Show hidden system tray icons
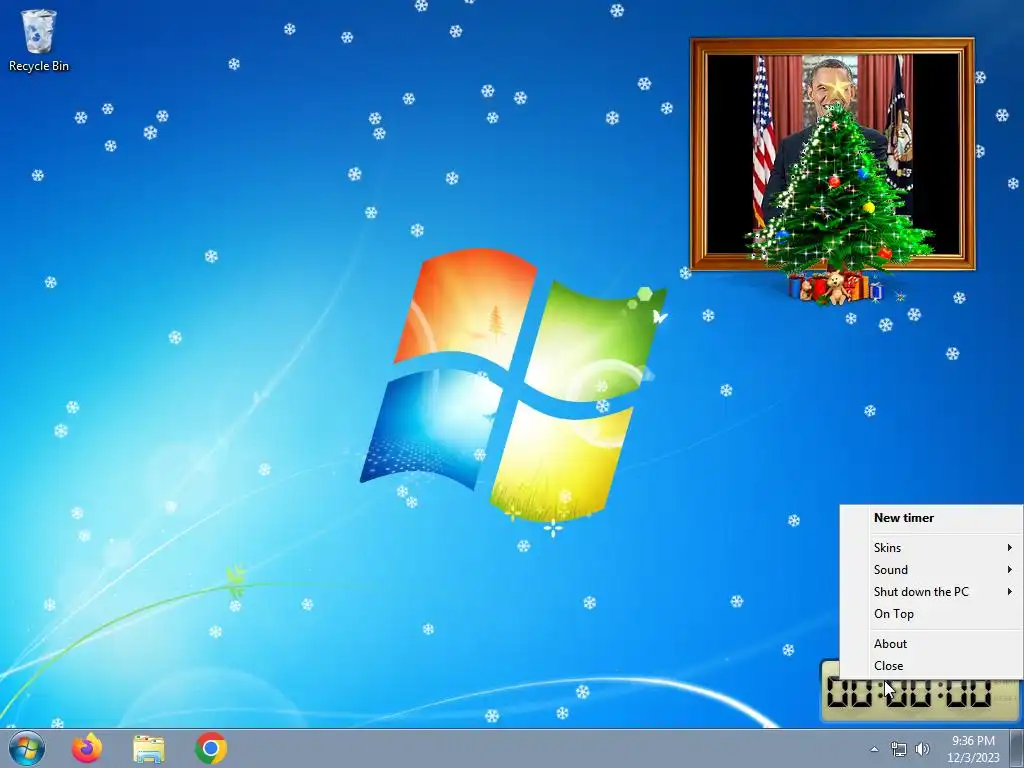The height and width of the screenshot is (768, 1024). tap(874, 749)
